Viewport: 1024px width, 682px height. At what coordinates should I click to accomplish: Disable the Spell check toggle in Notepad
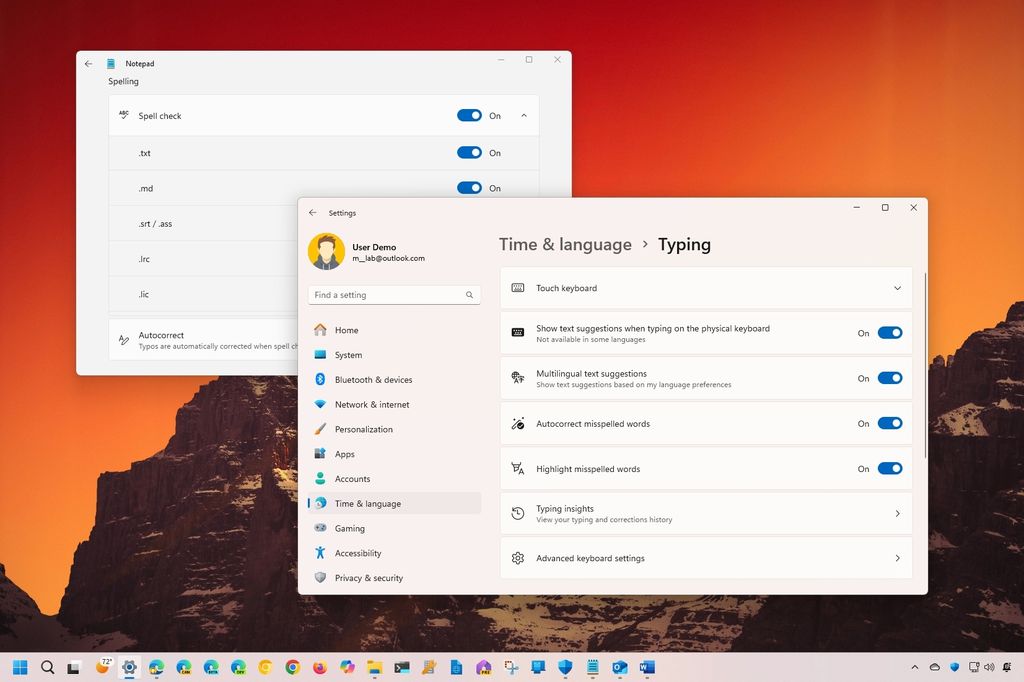[x=470, y=115]
